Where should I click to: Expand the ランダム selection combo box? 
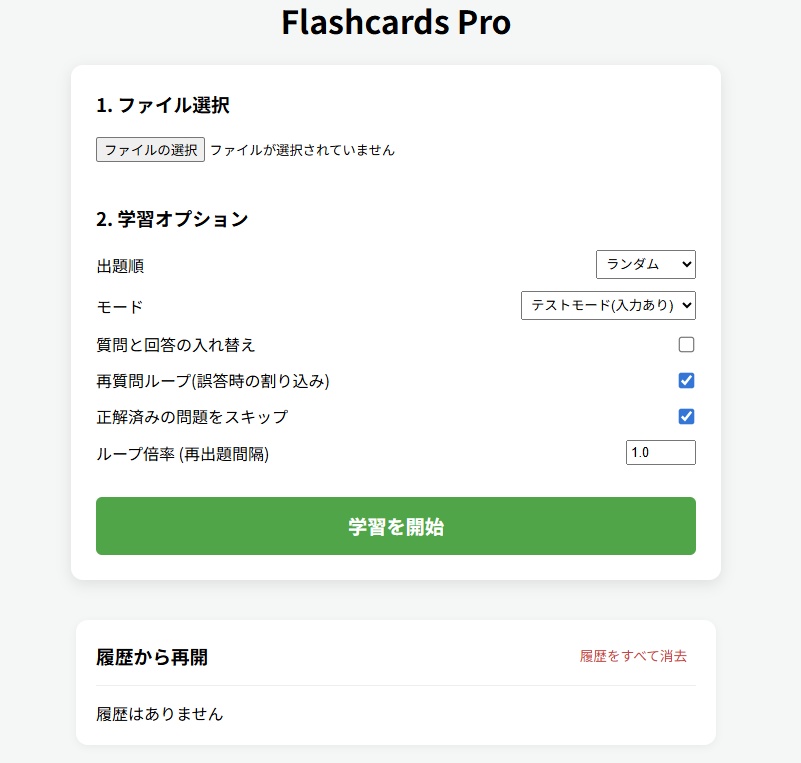pyautogui.click(x=646, y=265)
